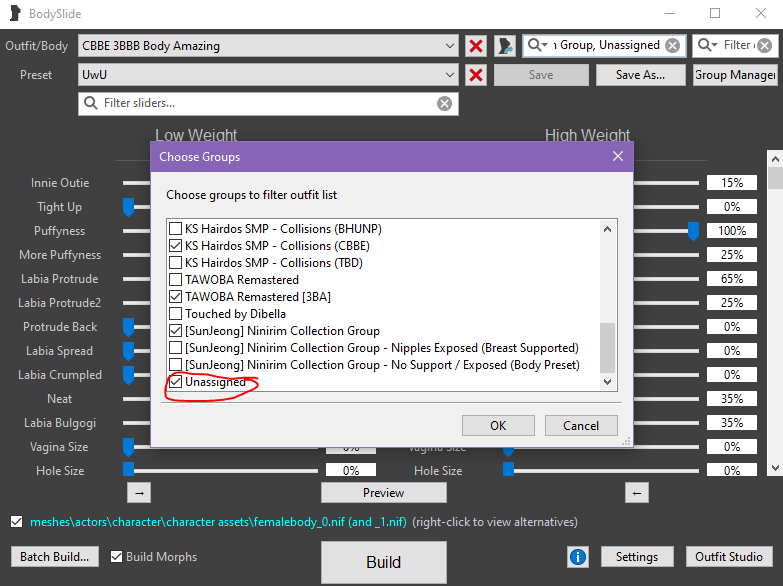
Task: Clear the Filter sliders search box
Action: [444, 103]
